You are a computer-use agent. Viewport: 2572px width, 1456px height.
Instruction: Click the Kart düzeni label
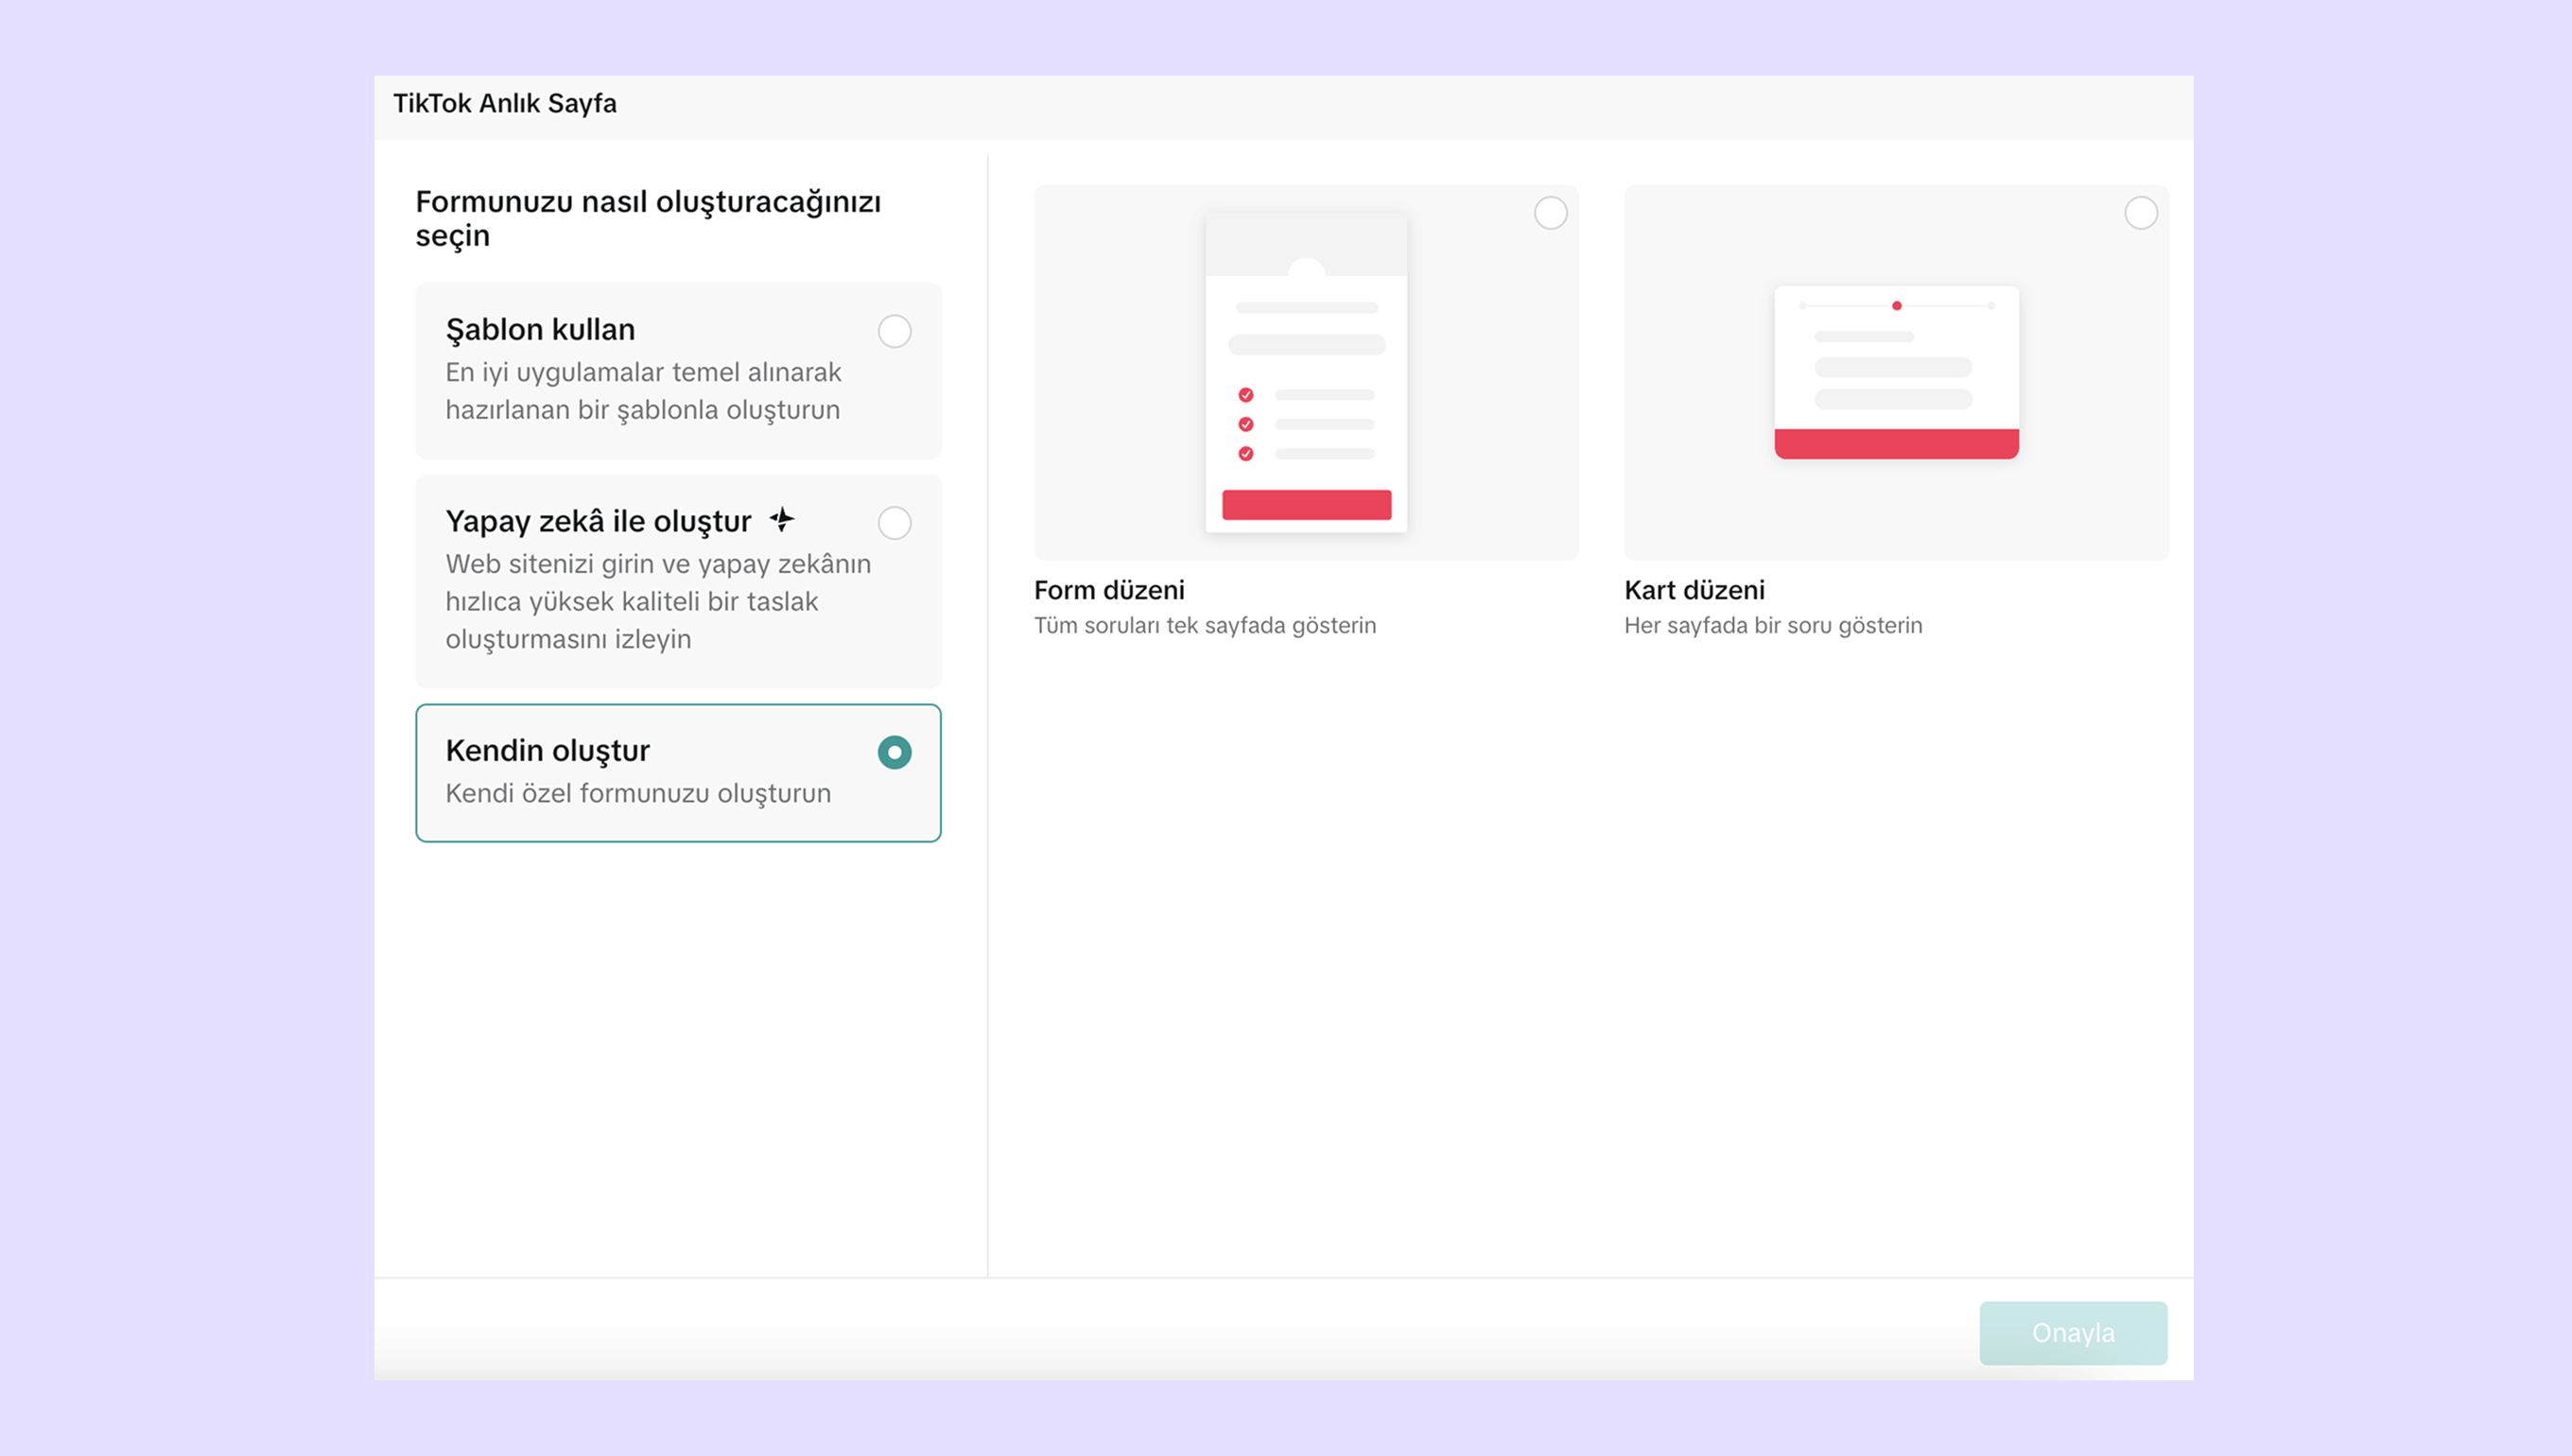pyautogui.click(x=1694, y=590)
